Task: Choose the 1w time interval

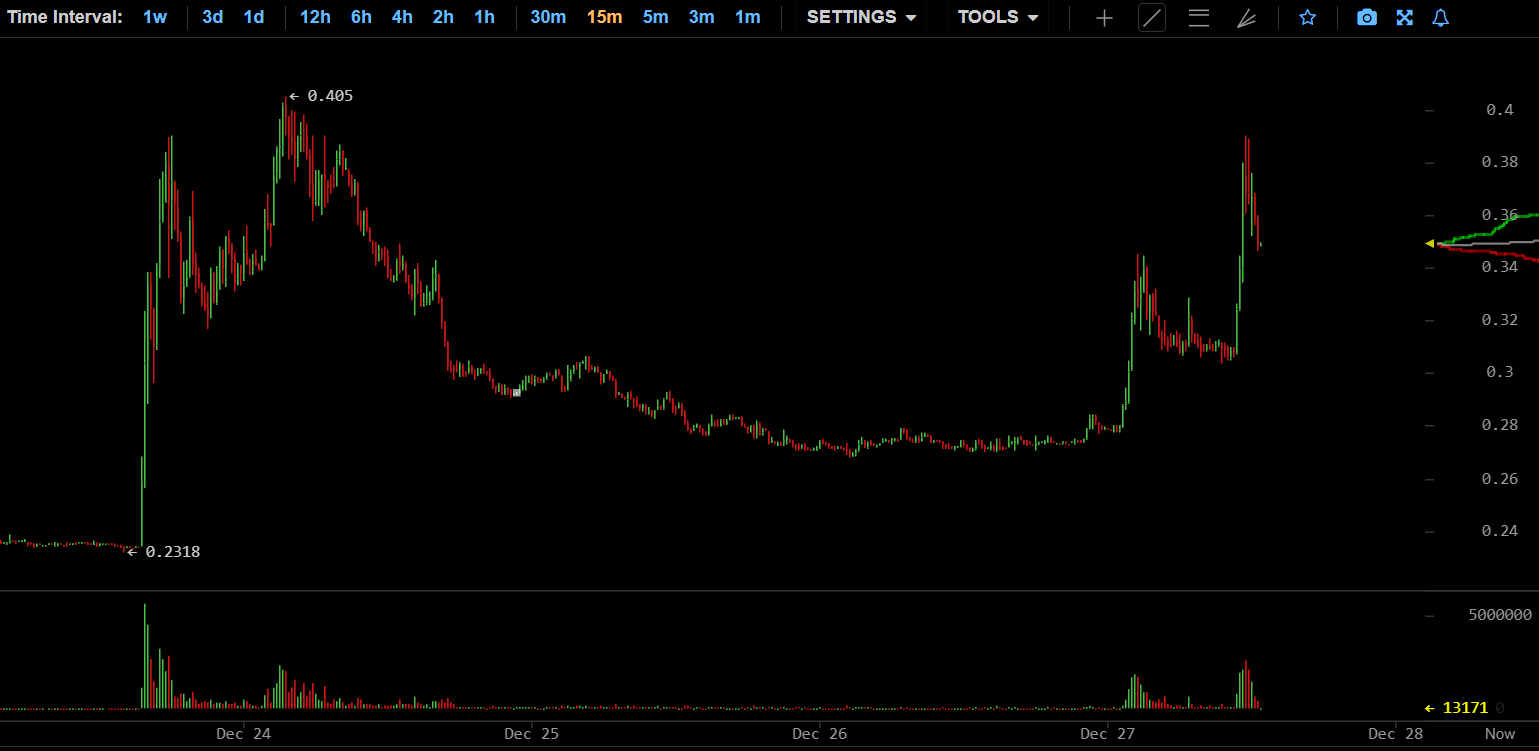Action: pyautogui.click(x=155, y=17)
